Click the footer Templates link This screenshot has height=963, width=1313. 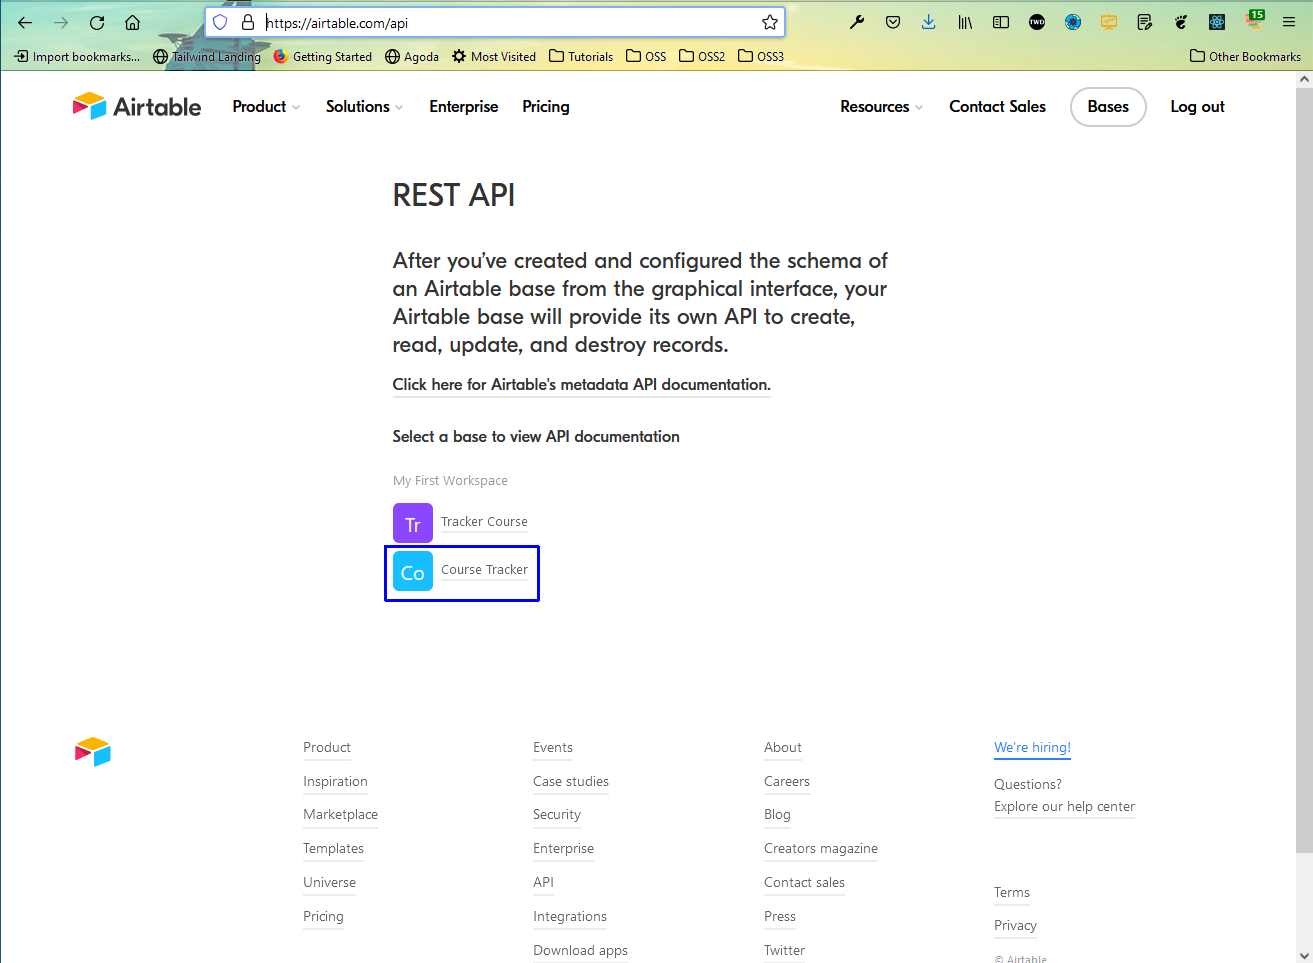coord(333,848)
